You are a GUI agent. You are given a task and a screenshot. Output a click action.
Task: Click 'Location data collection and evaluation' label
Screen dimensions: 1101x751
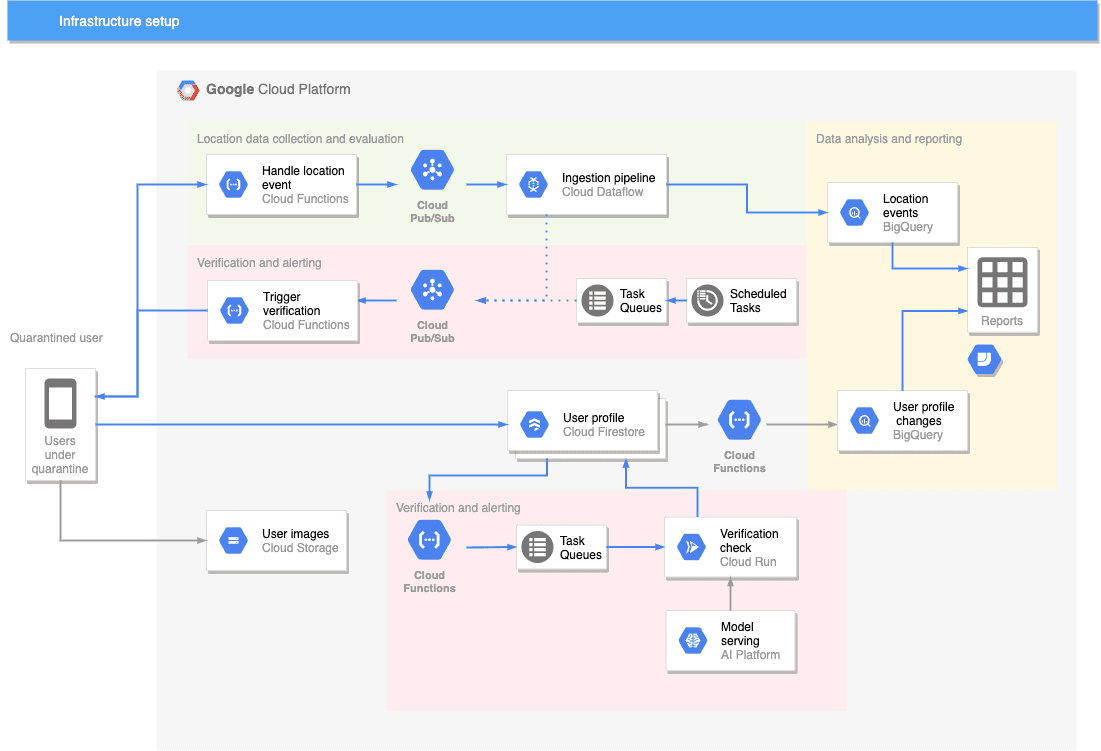(300, 139)
